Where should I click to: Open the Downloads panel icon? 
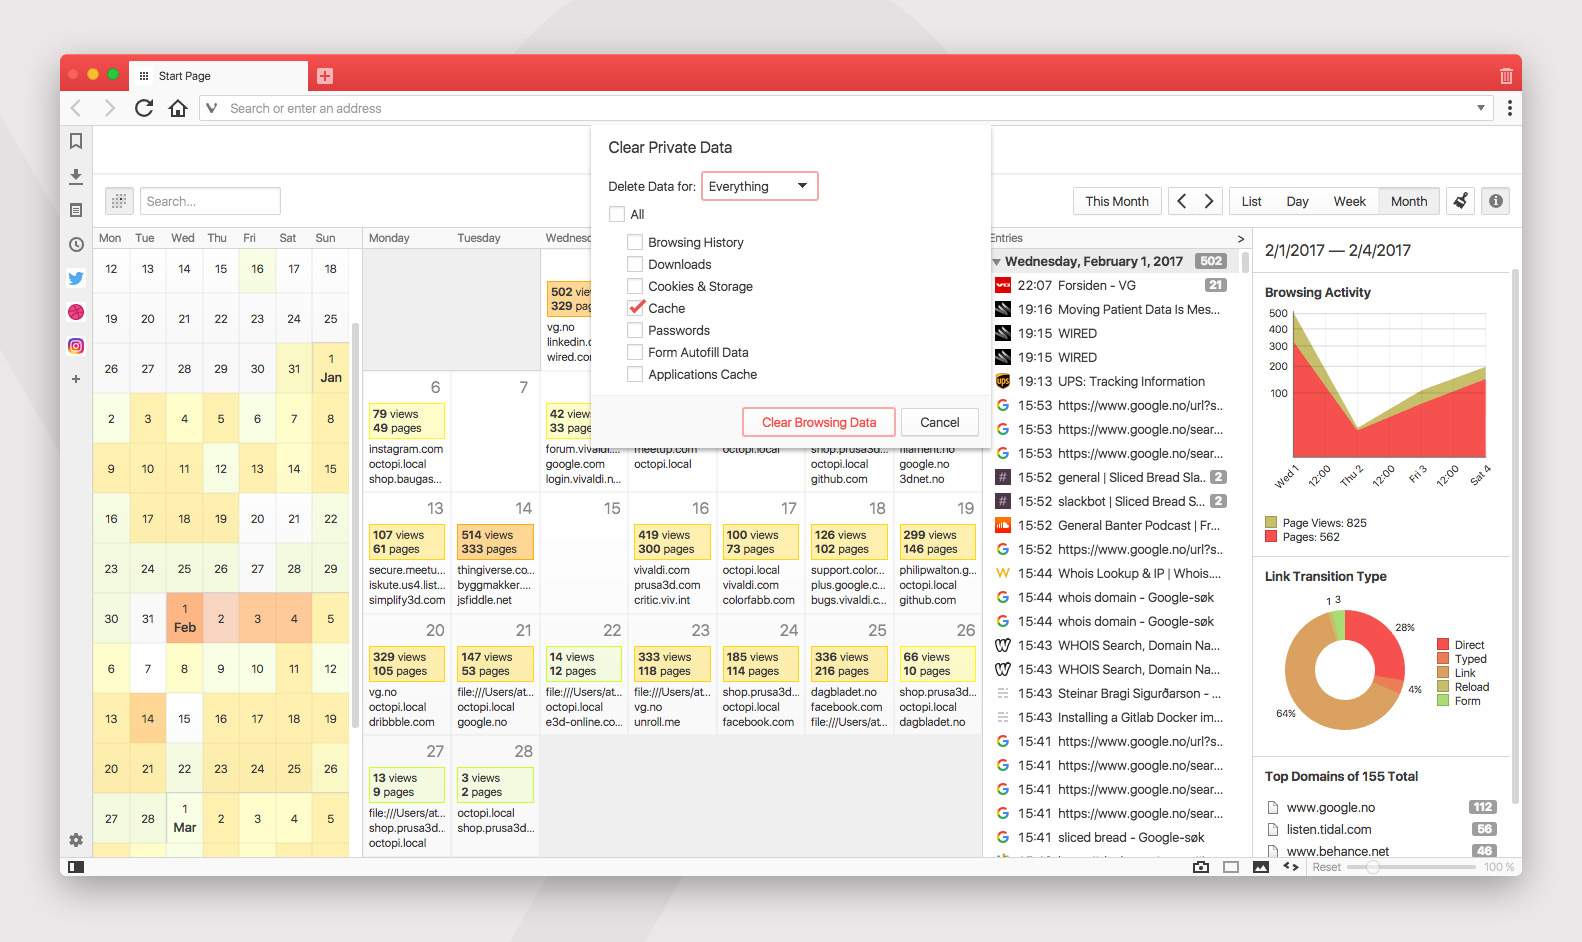pos(76,176)
